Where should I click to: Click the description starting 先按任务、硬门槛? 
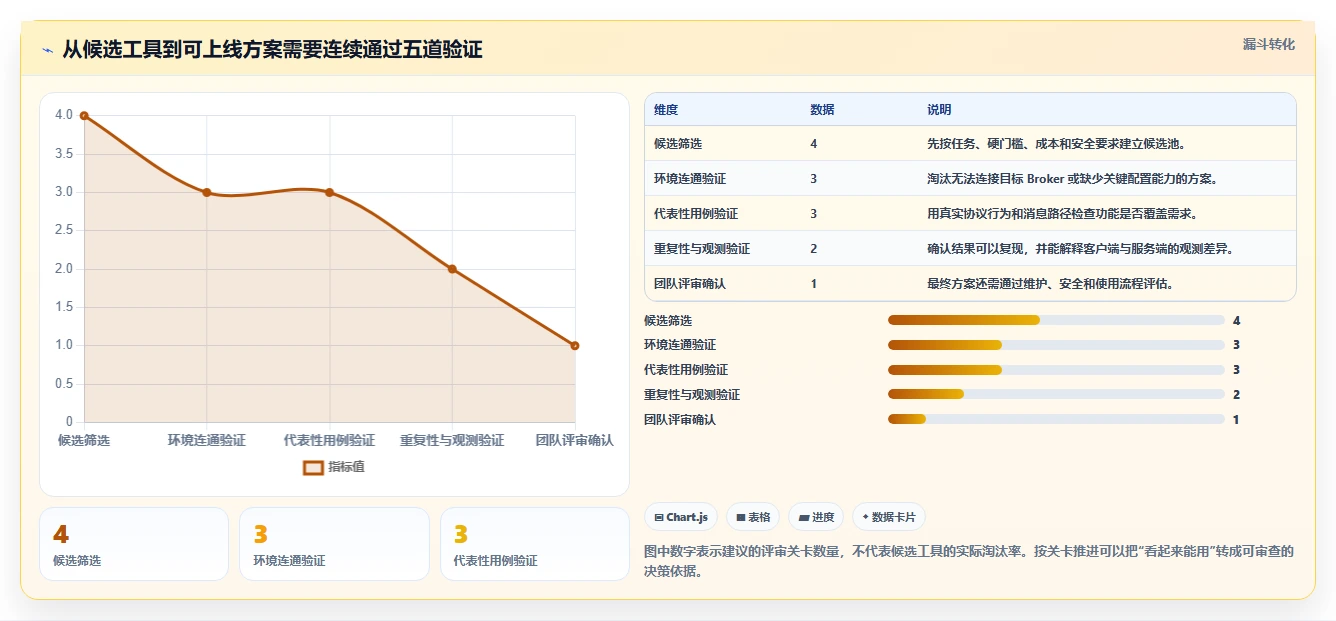(1056, 144)
